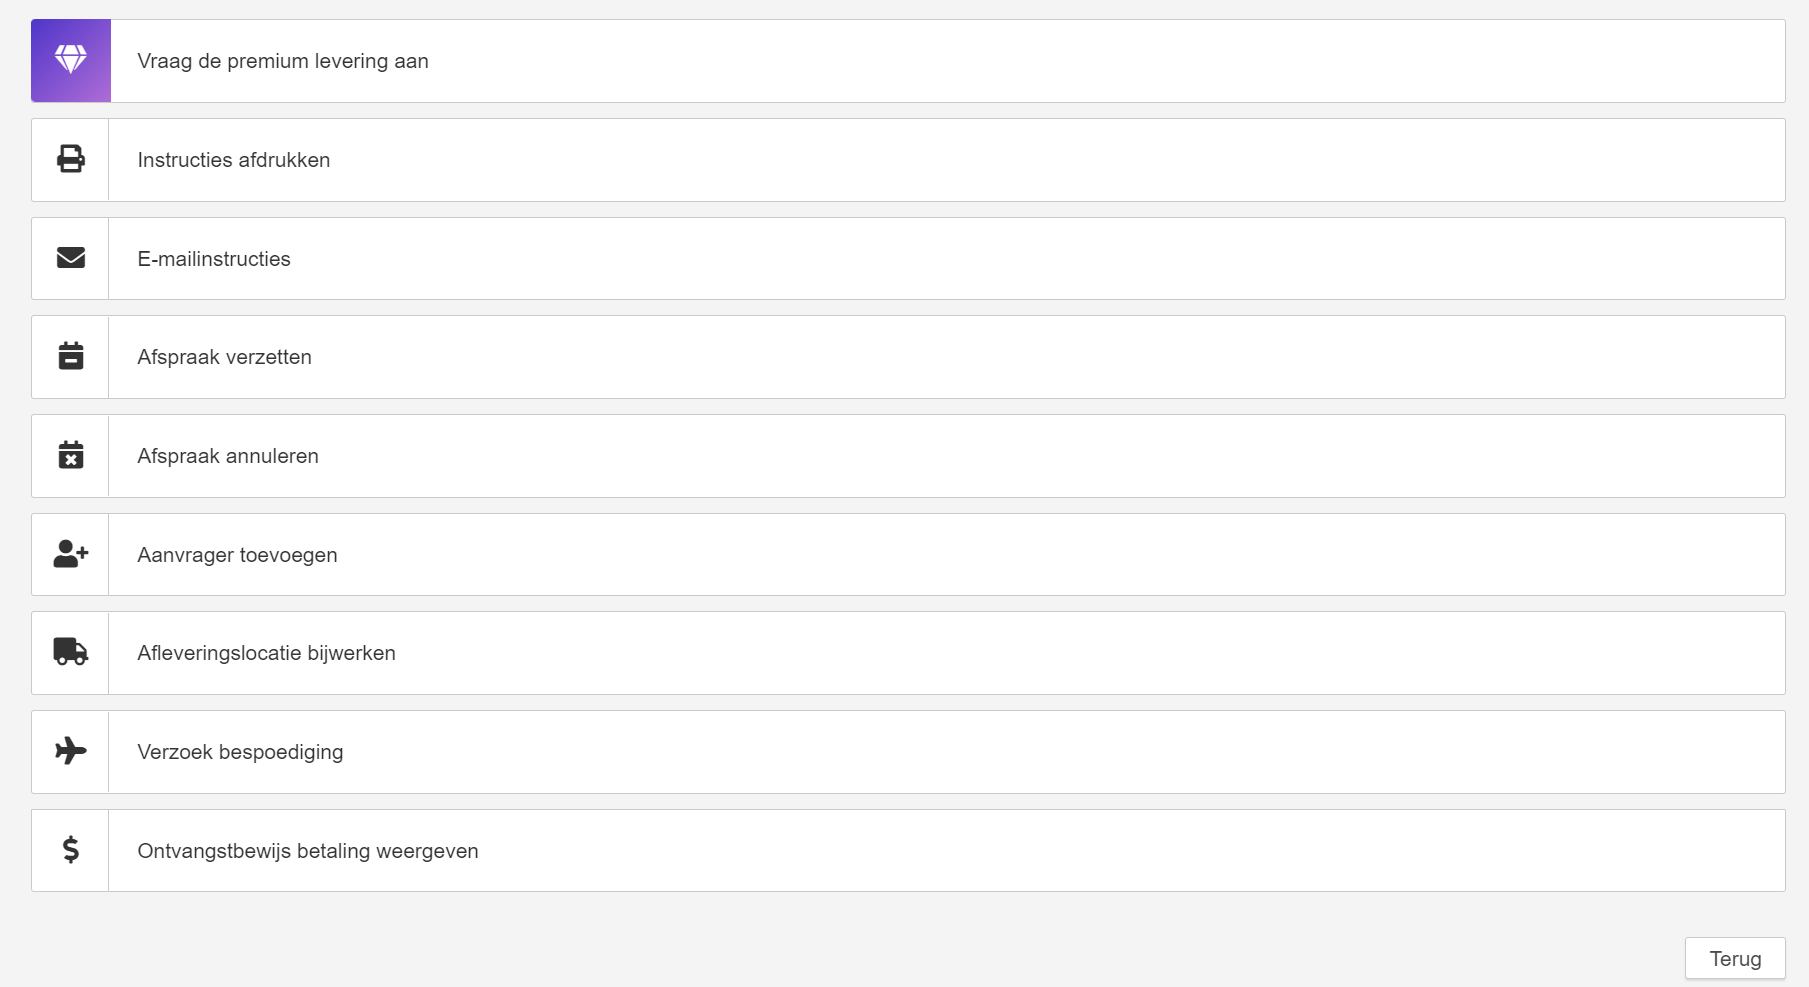Choose "E-mailinstructies" option
This screenshot has width=1809, height=987.
tap(214, 259)
